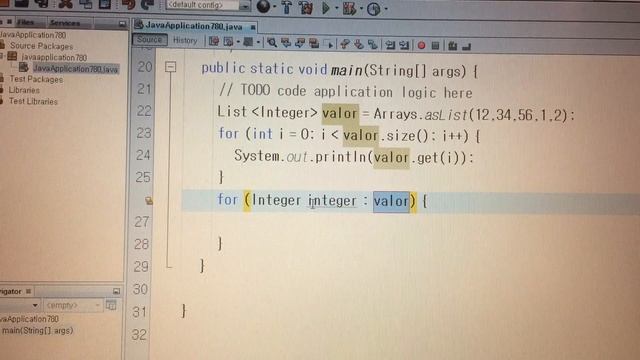Click the icon right of the empty Navigator dropdown
The width and height of the screenshot is (640, 360).
click(x=111, y=305)
